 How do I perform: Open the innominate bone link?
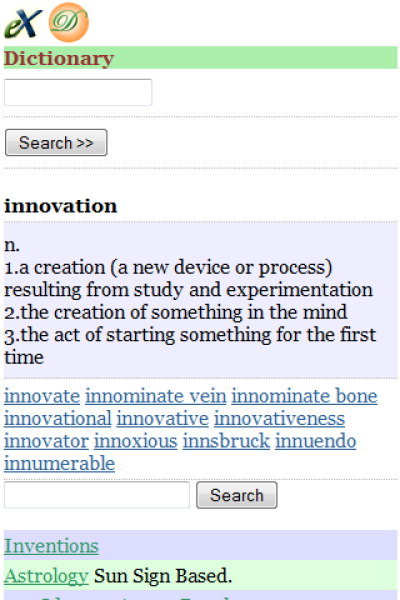click(304, 396)
